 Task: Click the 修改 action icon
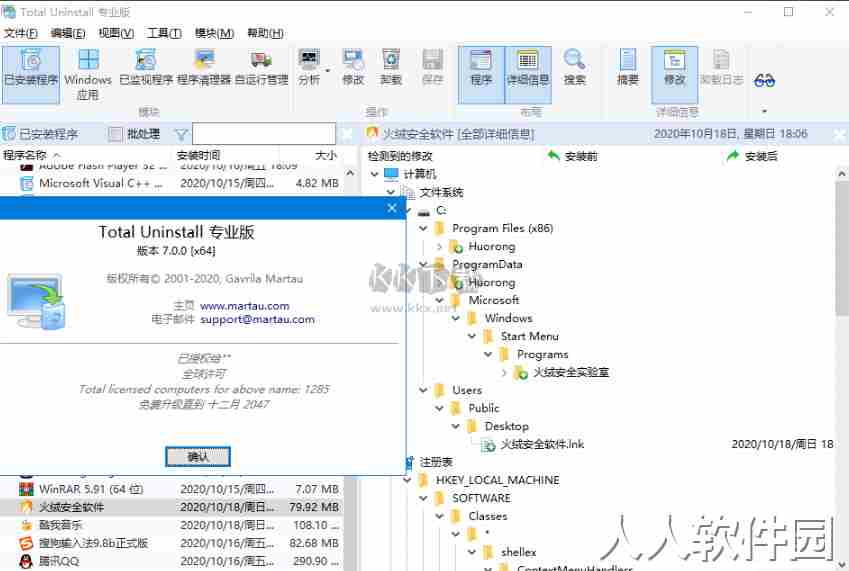coord(352,69)
